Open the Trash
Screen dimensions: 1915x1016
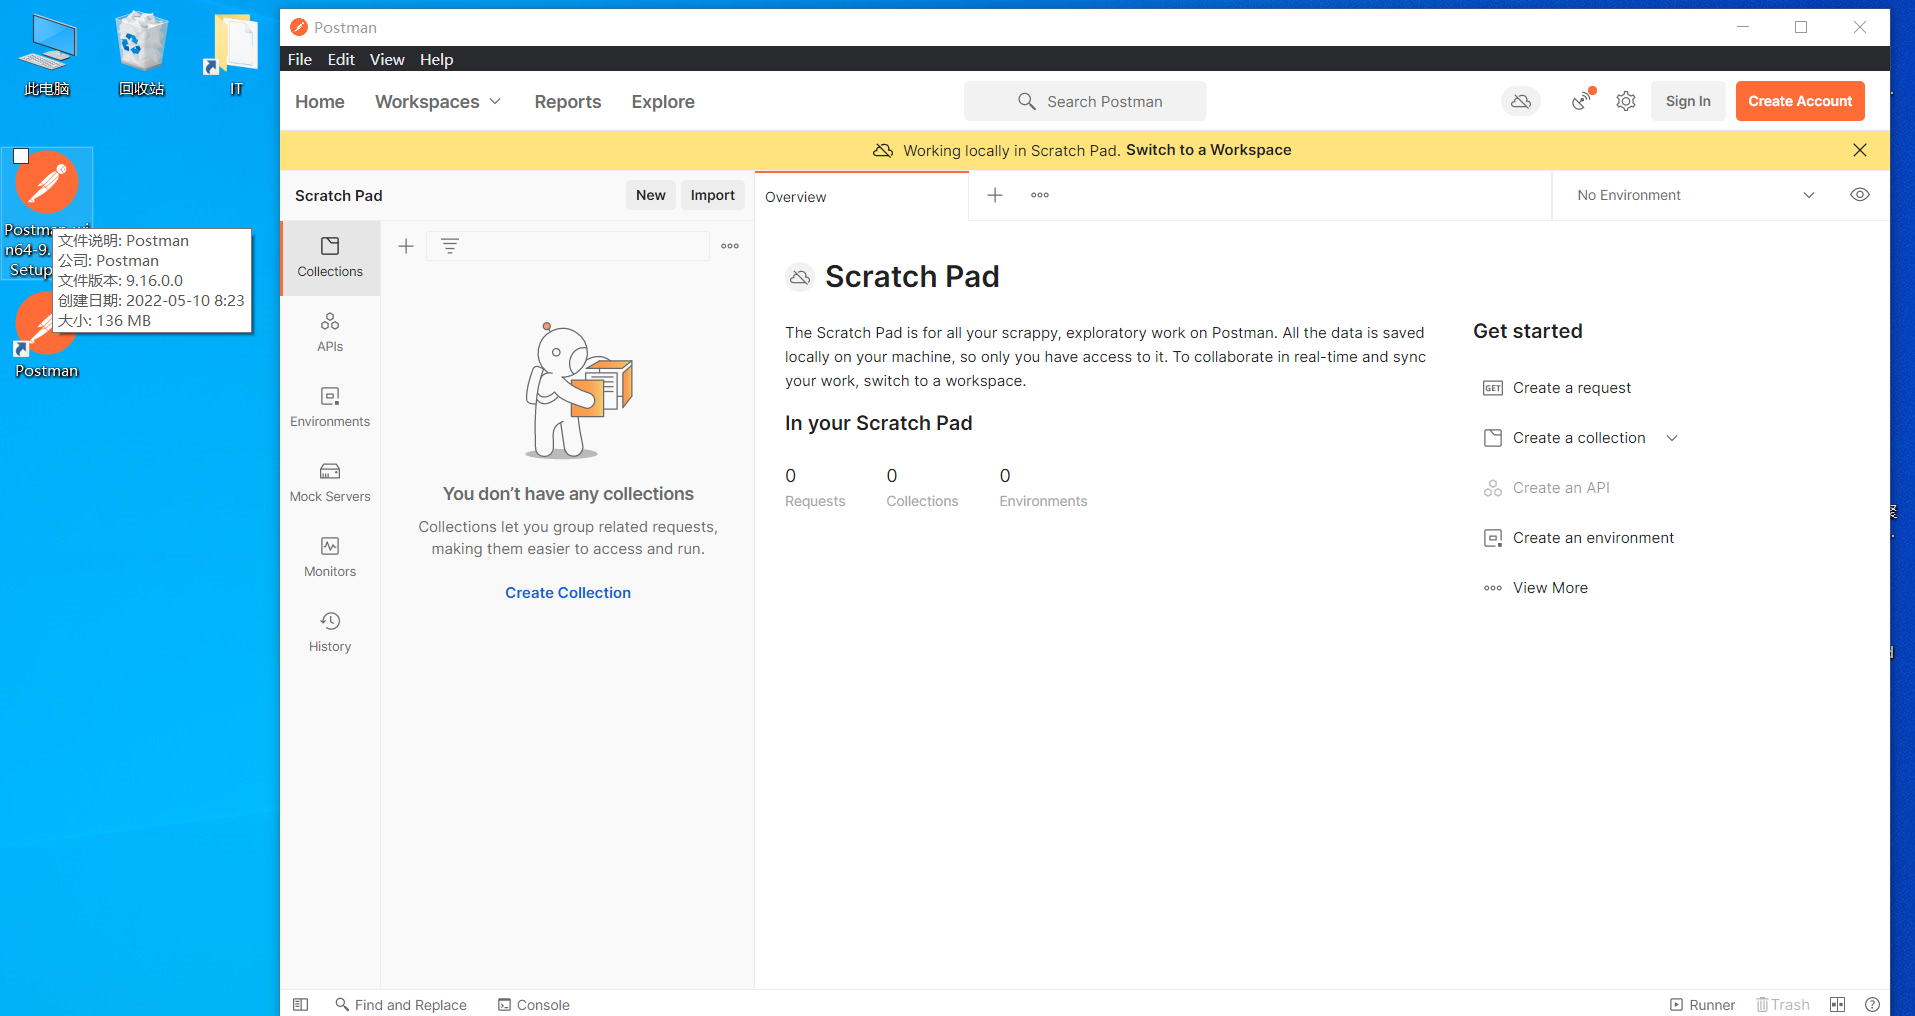pyautogui.click(x=1783, y=1004)
